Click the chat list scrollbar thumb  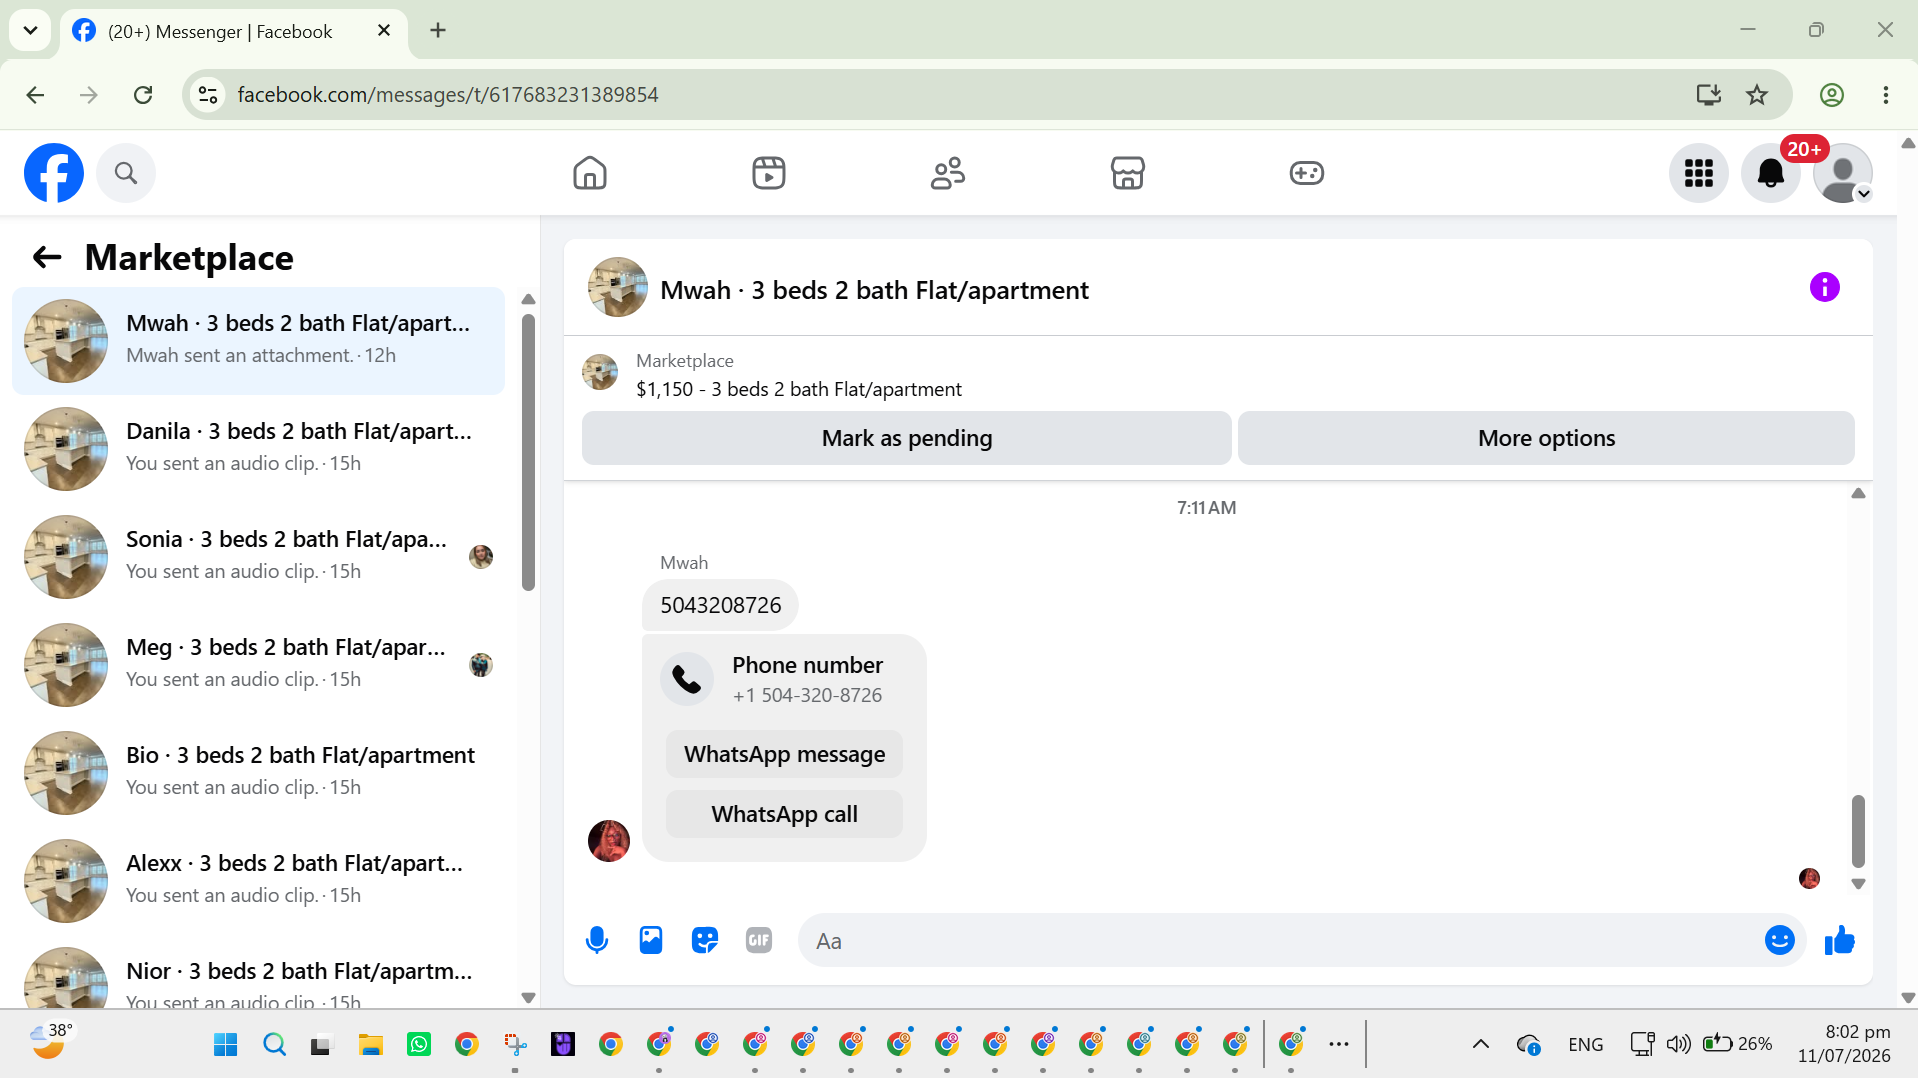point(529,452)
